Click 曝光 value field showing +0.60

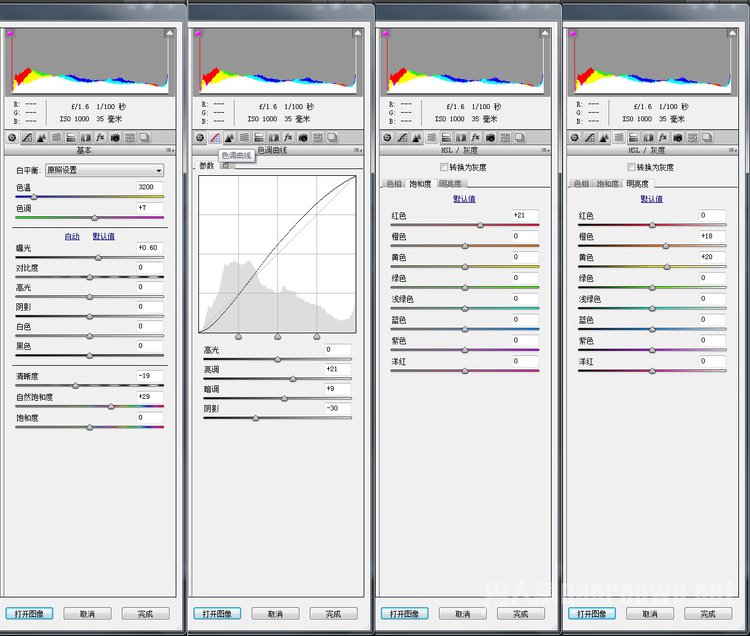coord(150,248)
